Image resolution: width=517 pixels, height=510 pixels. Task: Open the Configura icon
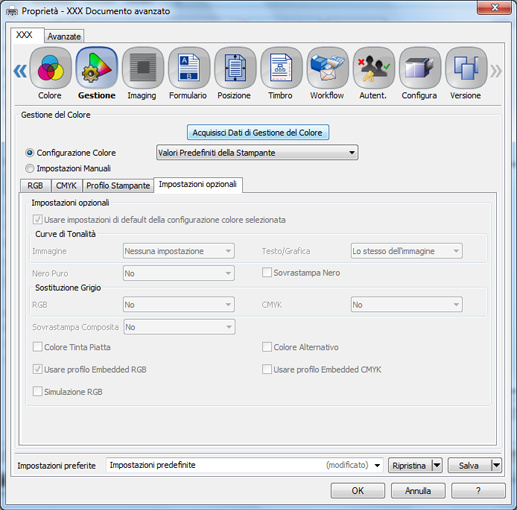pyautogui.click(x=420, y=68)
